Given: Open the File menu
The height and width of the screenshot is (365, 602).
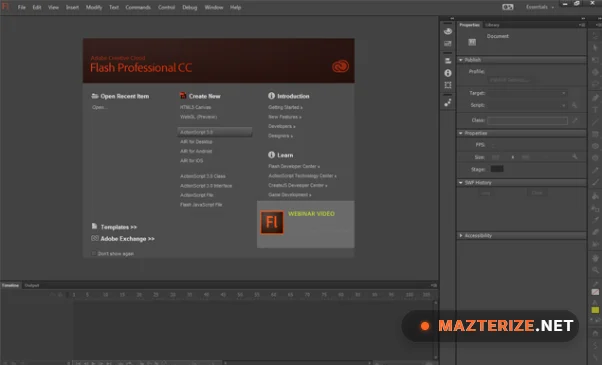Looking at the screenshot, I should [x=22, y=7].
